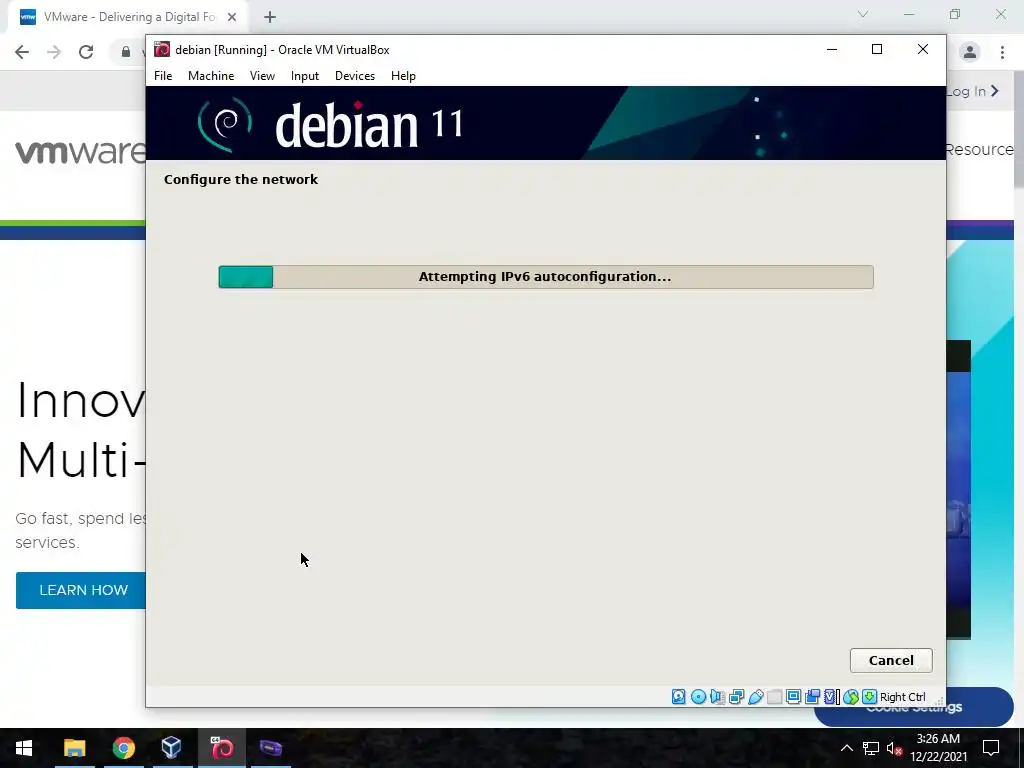Open the clock and date 3:26 AM

point(938,748)
